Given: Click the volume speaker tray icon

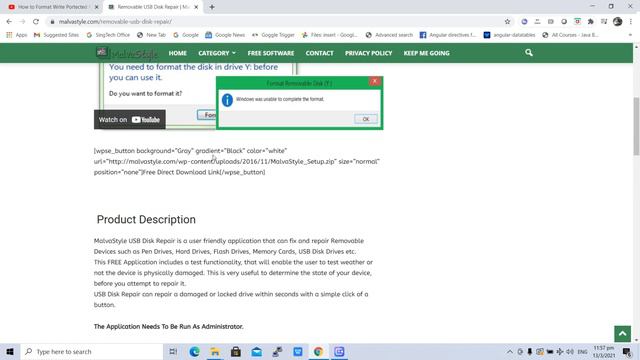Looking at the screenshot, I should tap(570, 351).
